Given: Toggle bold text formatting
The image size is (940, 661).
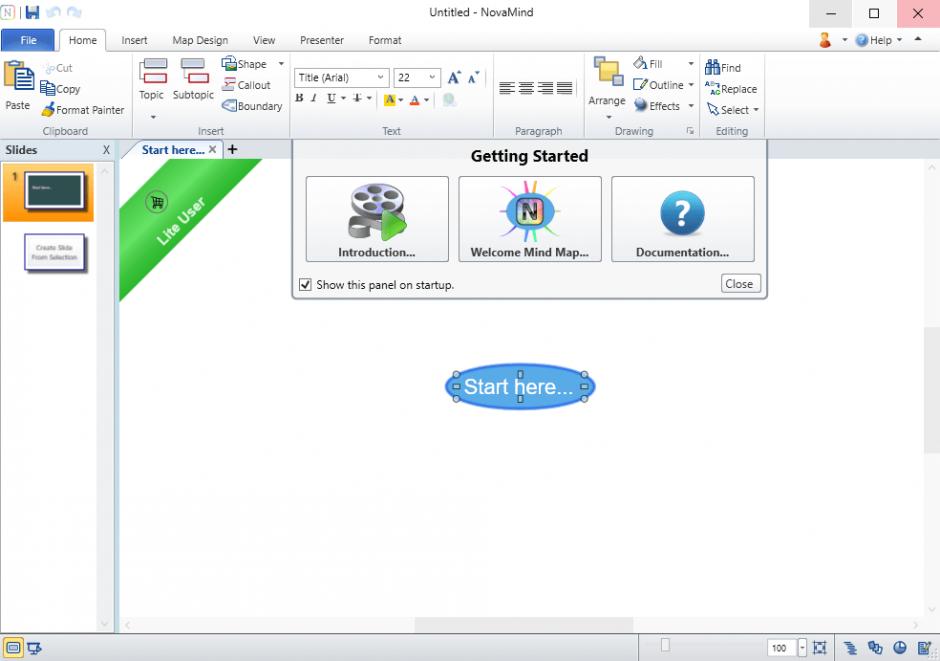Looking at the screenshot, I should [x=299, y=98].
